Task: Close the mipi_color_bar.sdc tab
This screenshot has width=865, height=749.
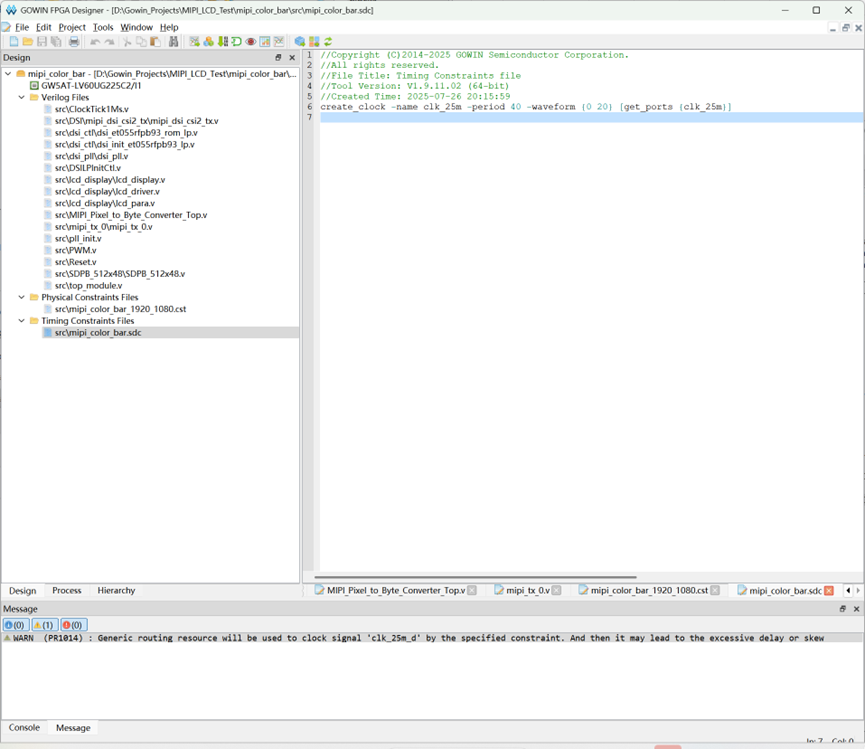Action: 829,591
